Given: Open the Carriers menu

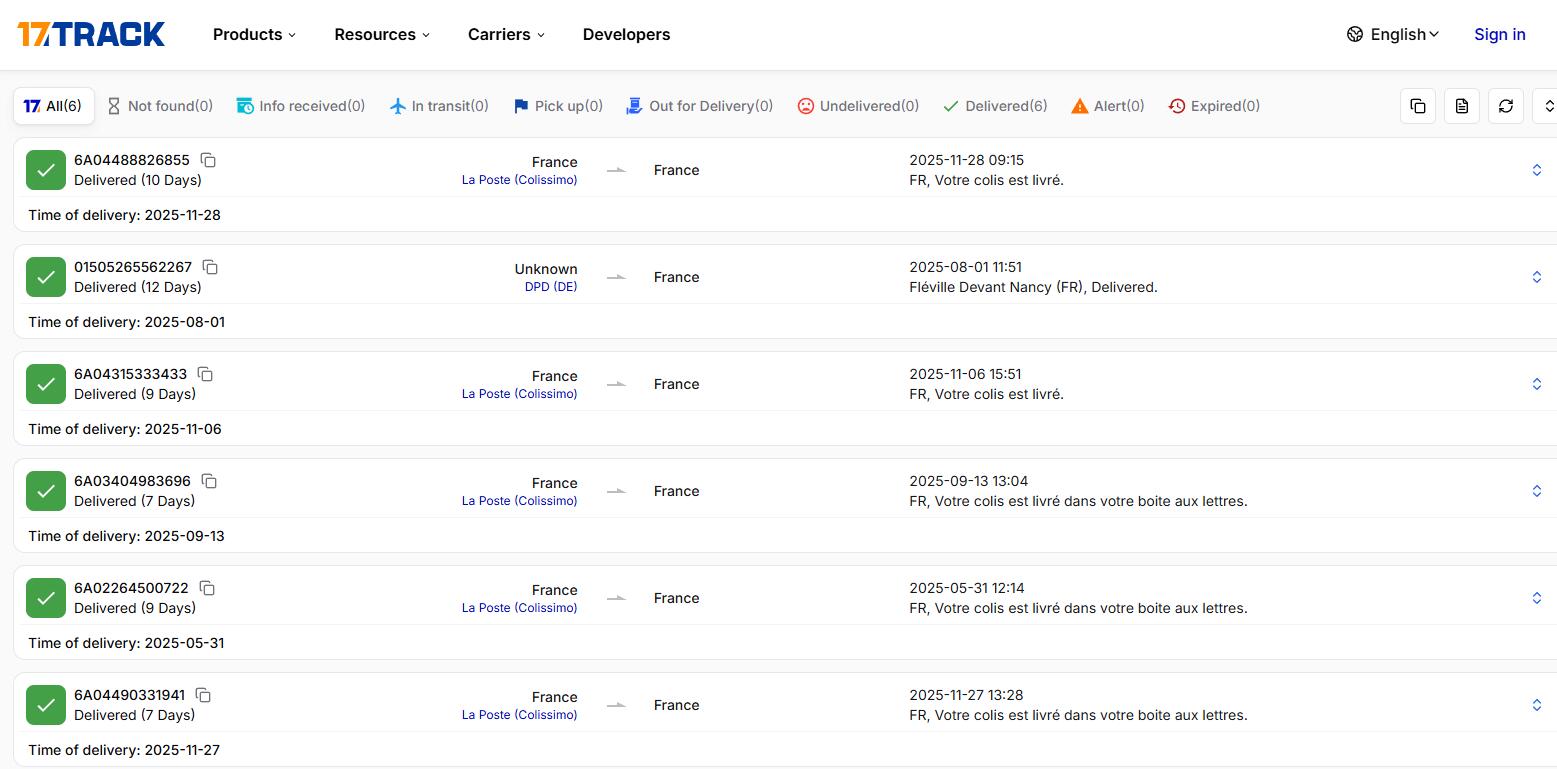Looking at the screenshot, I should pyautogui.click(x=505, y=34).
